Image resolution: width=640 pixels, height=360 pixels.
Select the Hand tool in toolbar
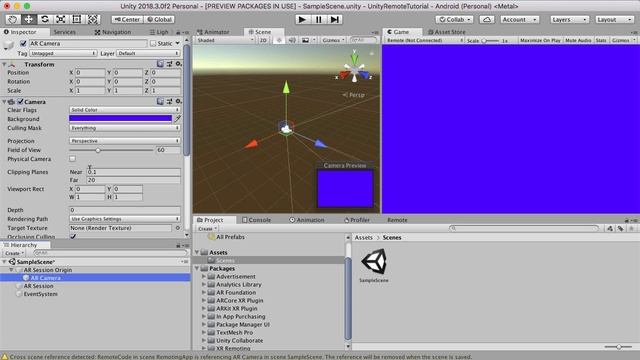coord(13,19)
